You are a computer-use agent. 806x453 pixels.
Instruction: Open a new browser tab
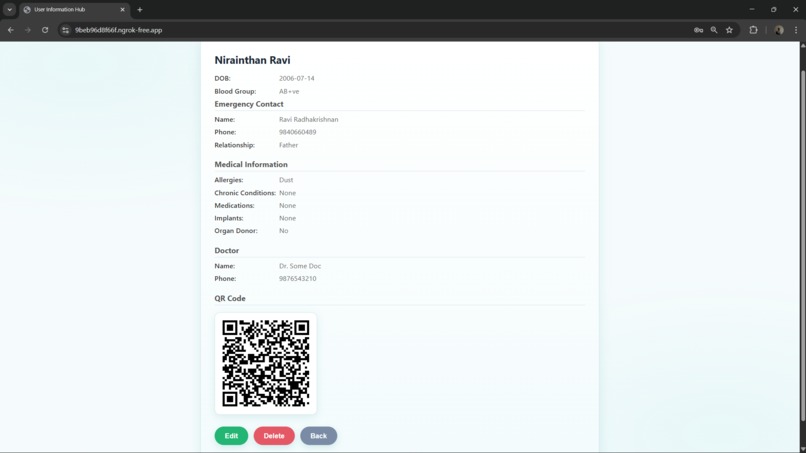[x=140, y=9]
